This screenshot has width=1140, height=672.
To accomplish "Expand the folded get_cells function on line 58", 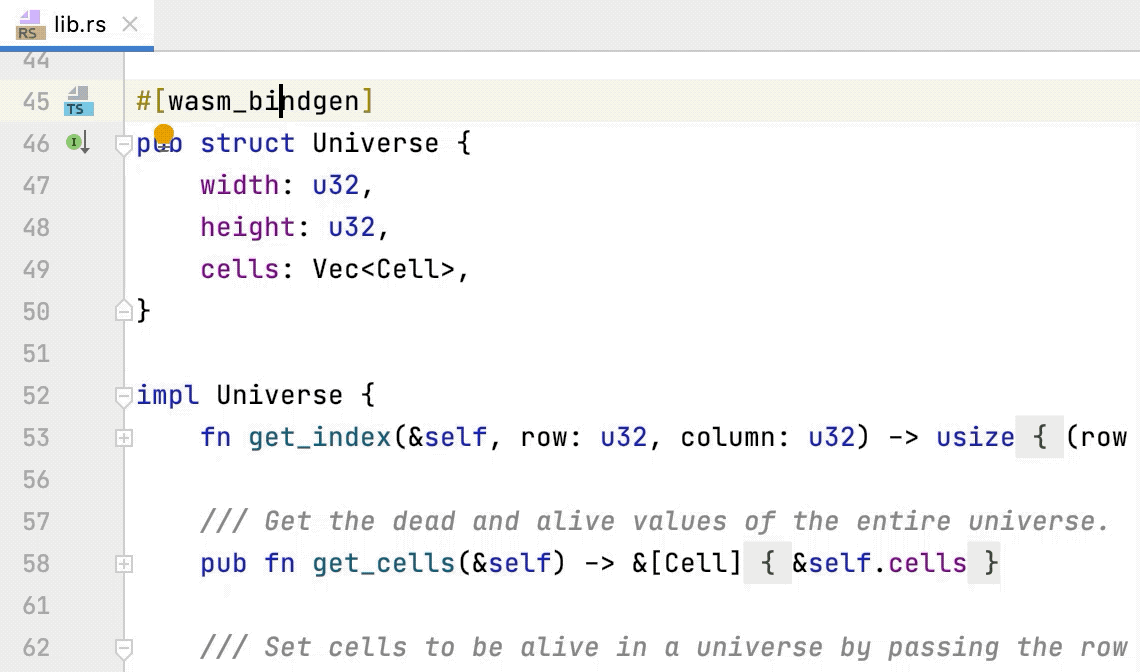I will pos(124,564).
